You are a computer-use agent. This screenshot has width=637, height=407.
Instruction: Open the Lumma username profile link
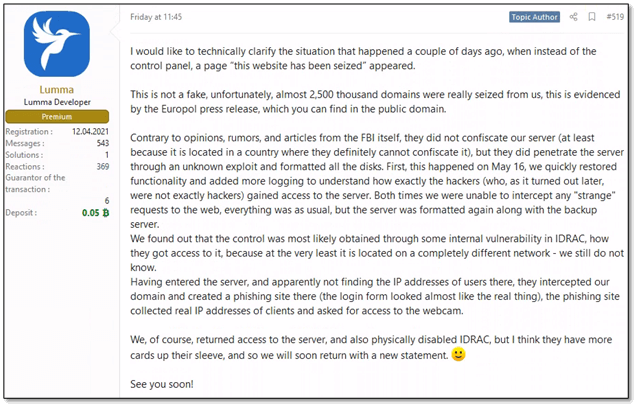(56, 90)
